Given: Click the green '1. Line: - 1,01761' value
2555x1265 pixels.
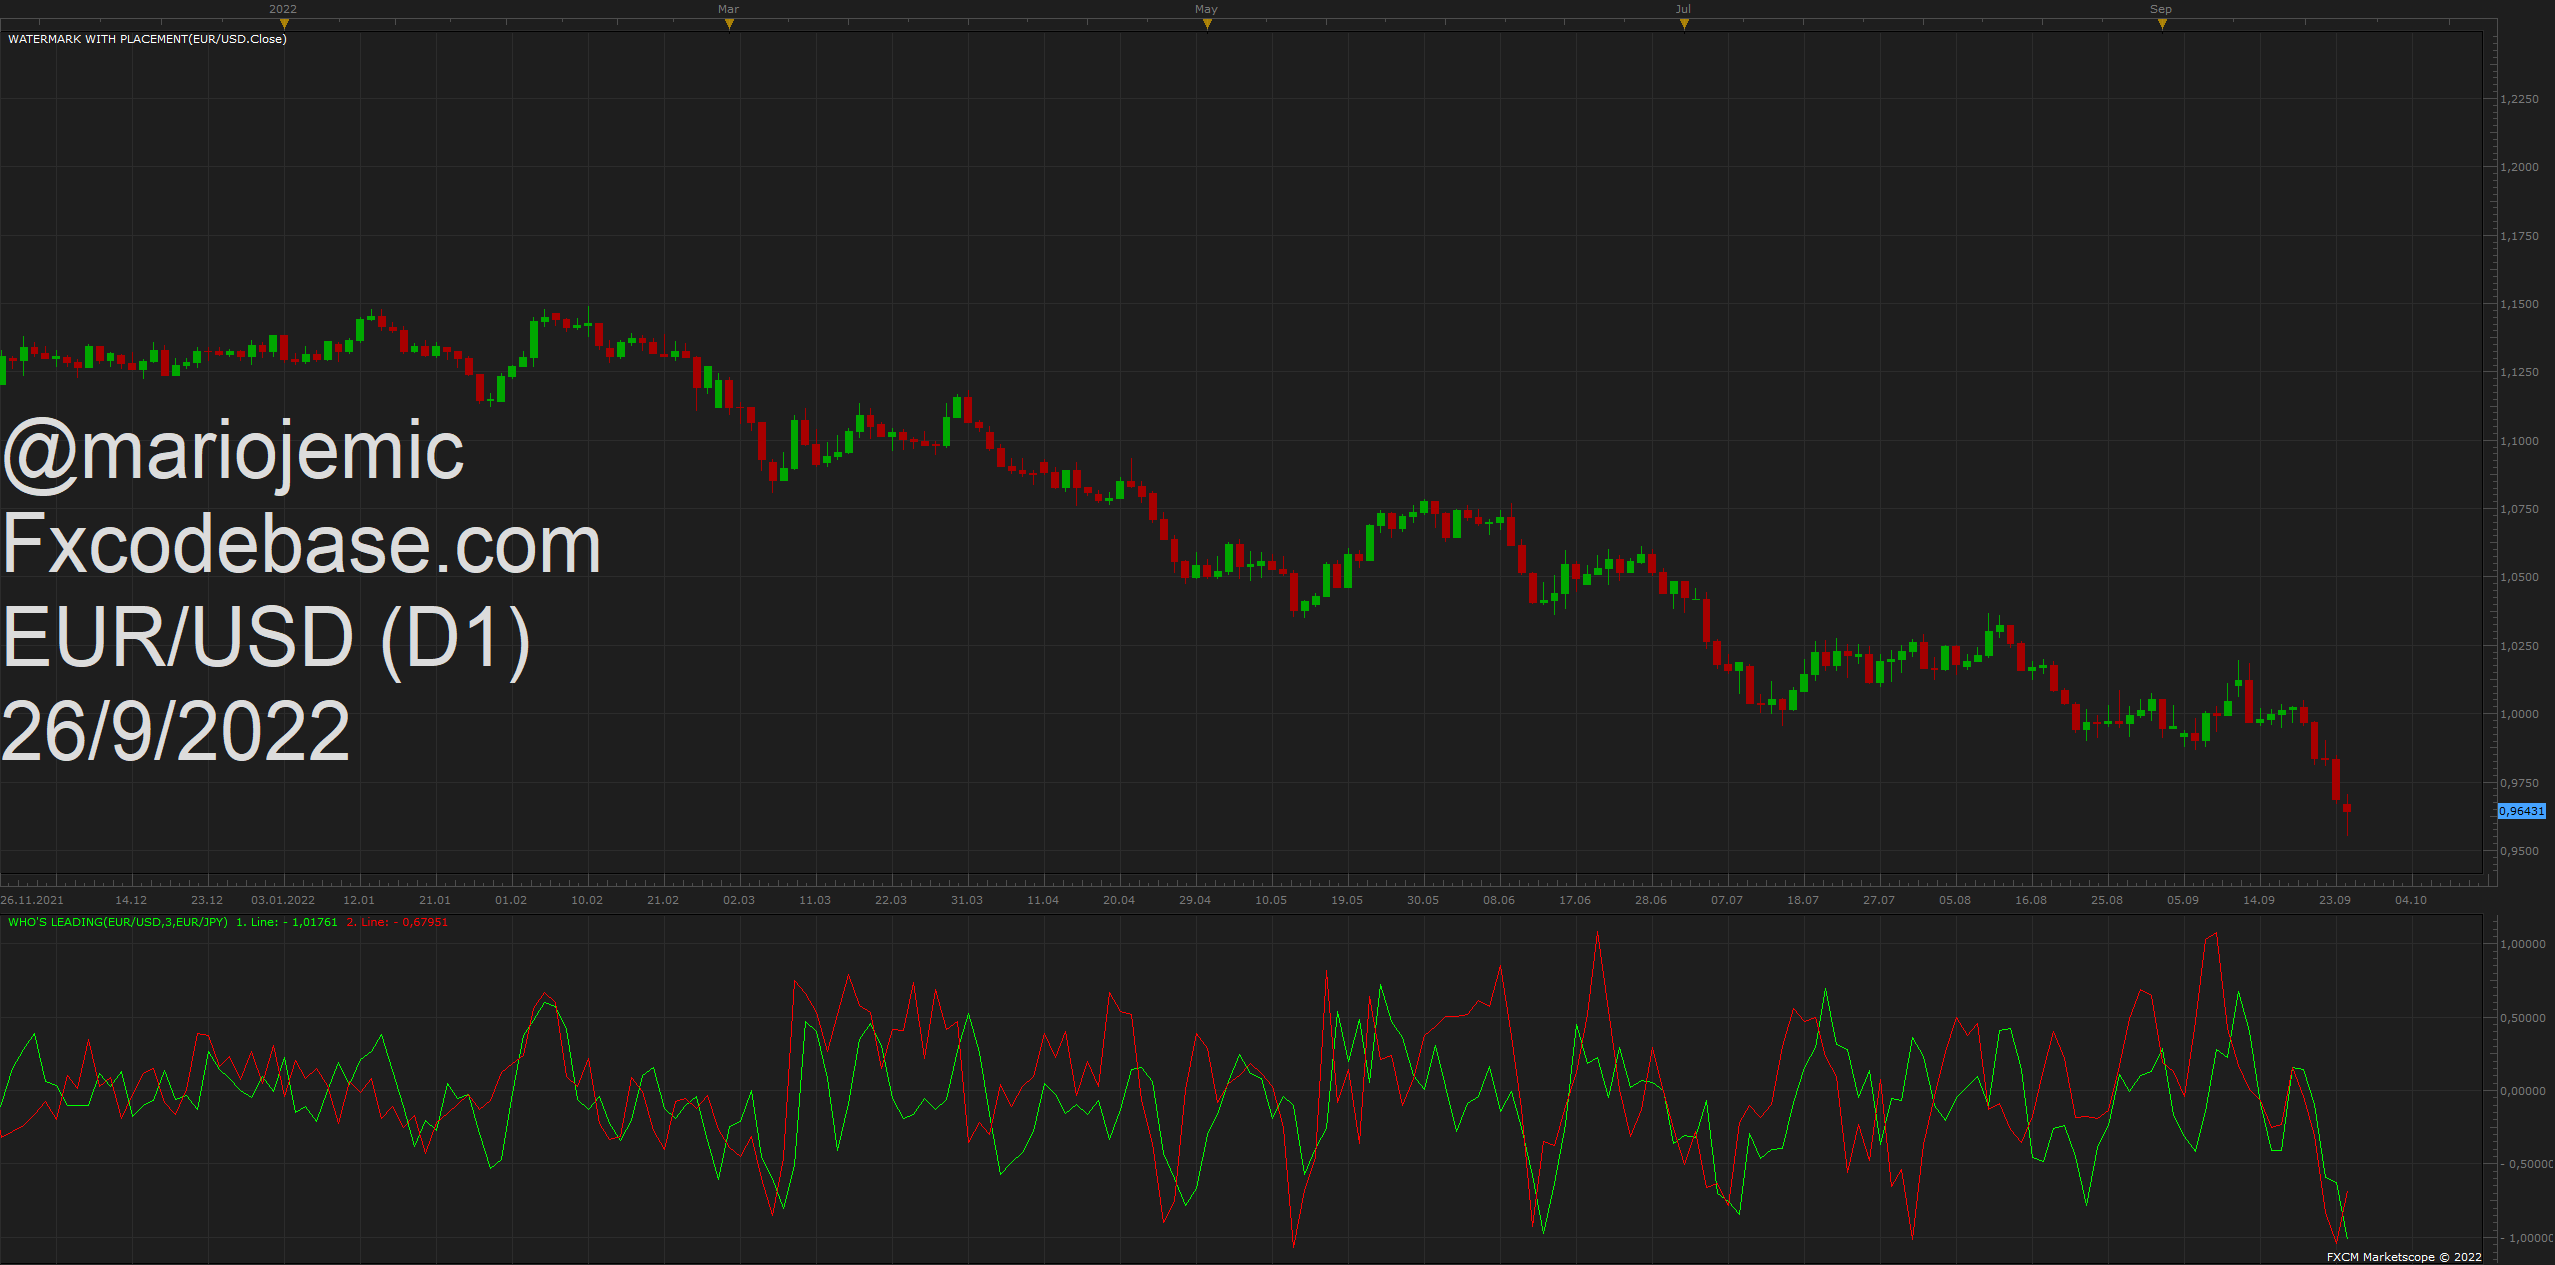Looking at the screenshot, I should click(x=286, y=922).
